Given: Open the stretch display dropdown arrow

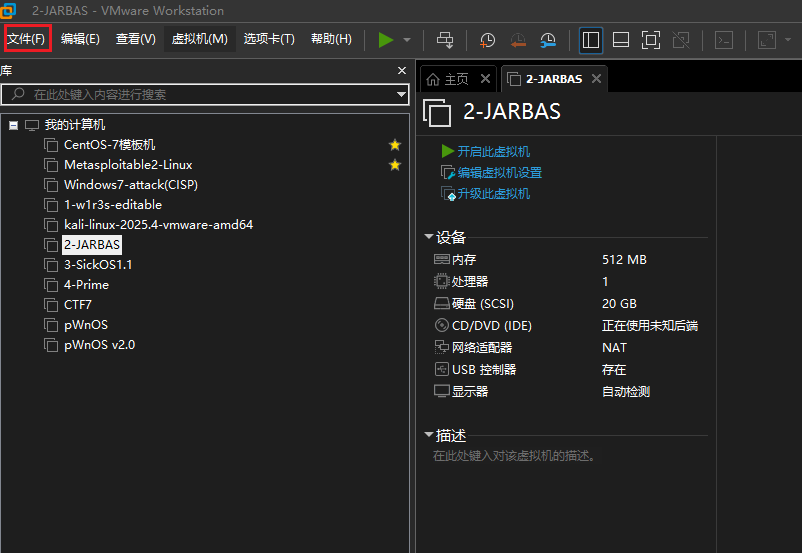Looking at the screenshot, I should [x=788, y=40].
